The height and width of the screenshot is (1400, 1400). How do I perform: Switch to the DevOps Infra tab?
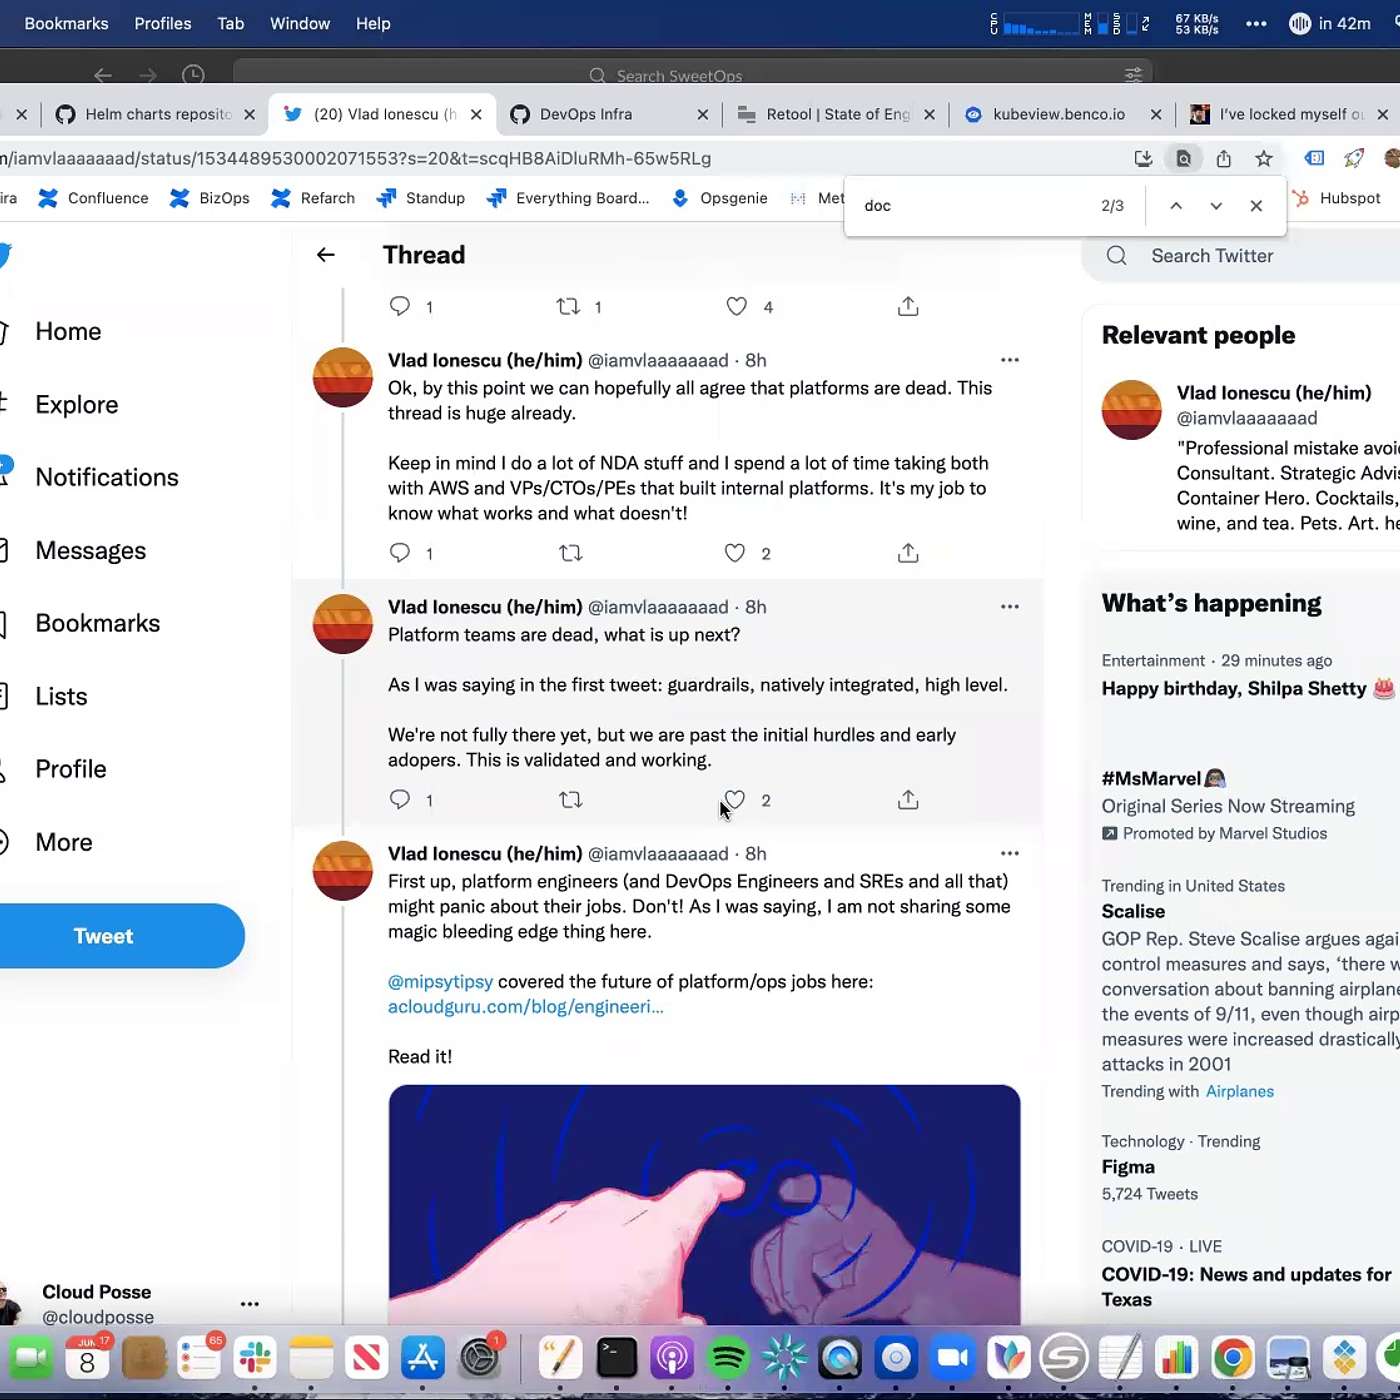586,114
